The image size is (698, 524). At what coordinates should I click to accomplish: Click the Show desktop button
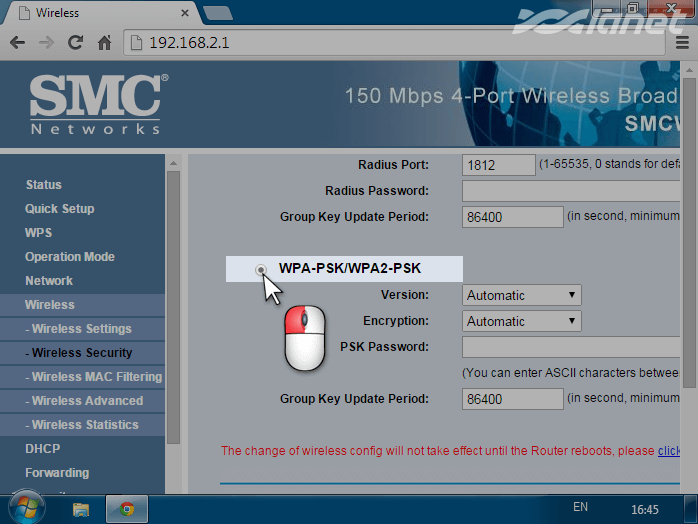pos(690,509)
